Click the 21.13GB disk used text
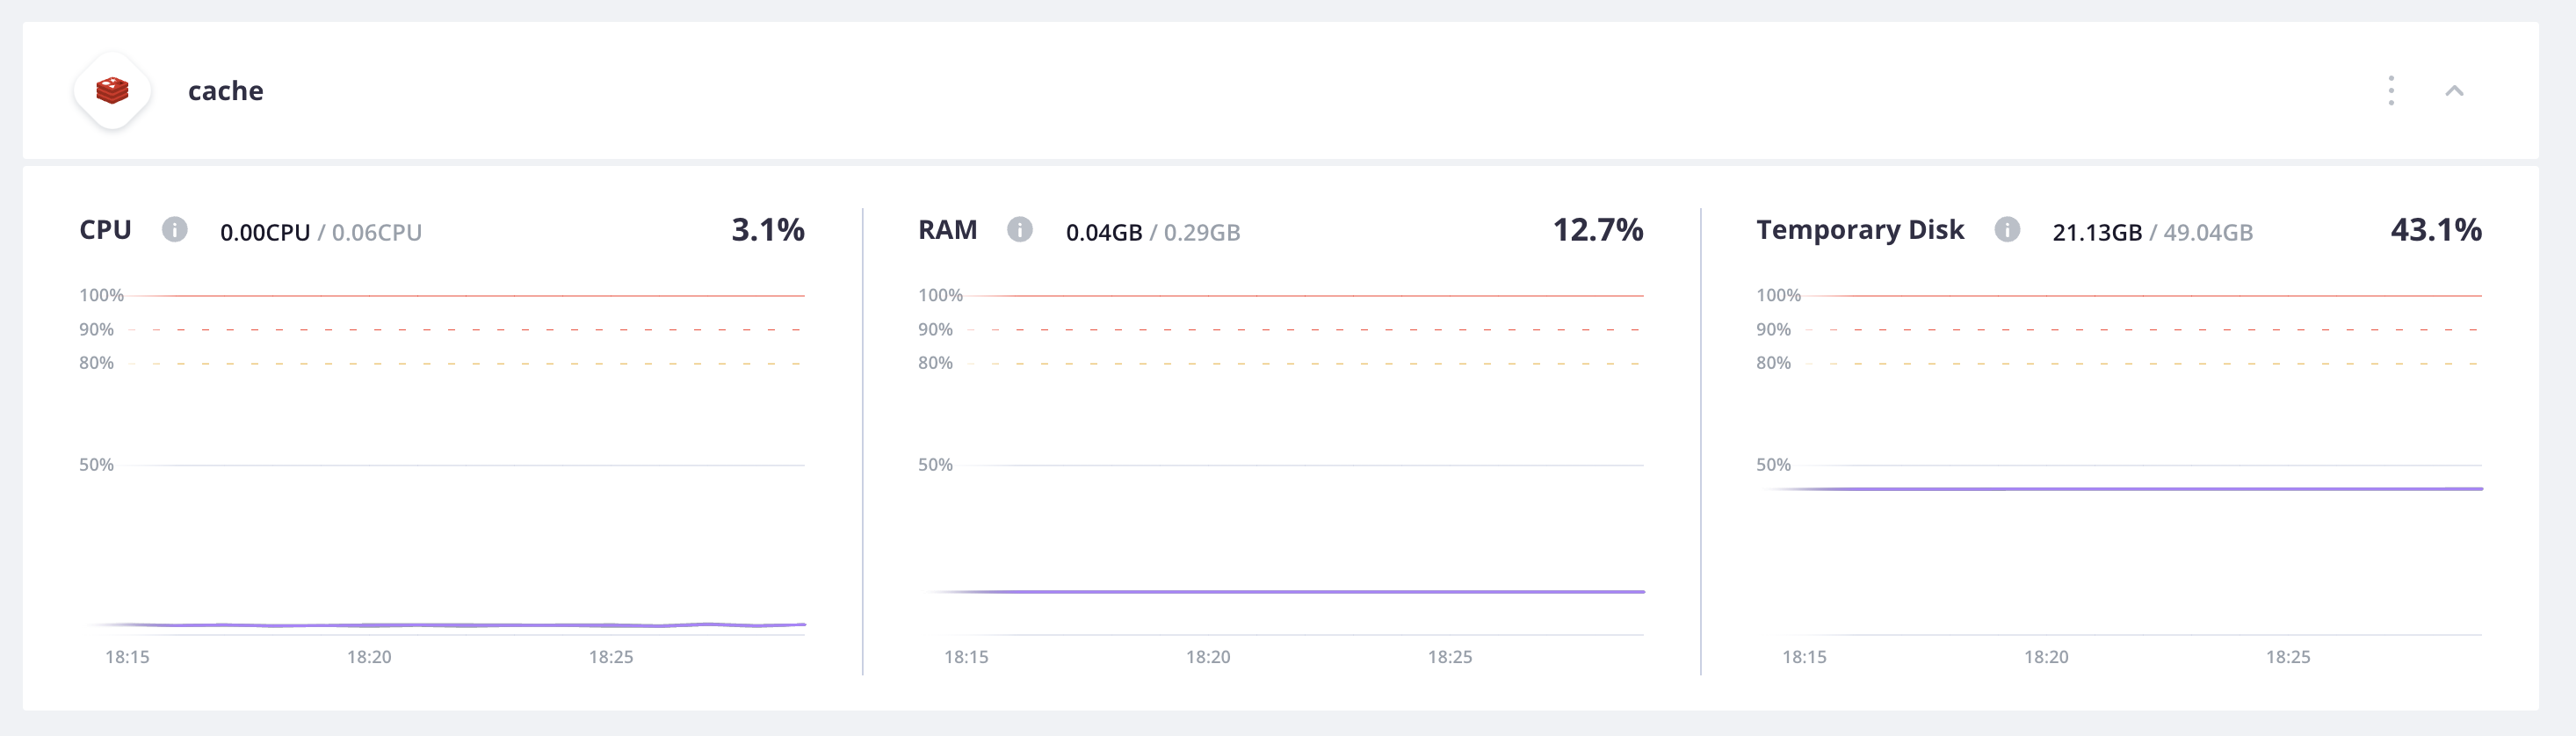Image resolution: width=2576 pixels, height=736 pixels. (2097, 233)
